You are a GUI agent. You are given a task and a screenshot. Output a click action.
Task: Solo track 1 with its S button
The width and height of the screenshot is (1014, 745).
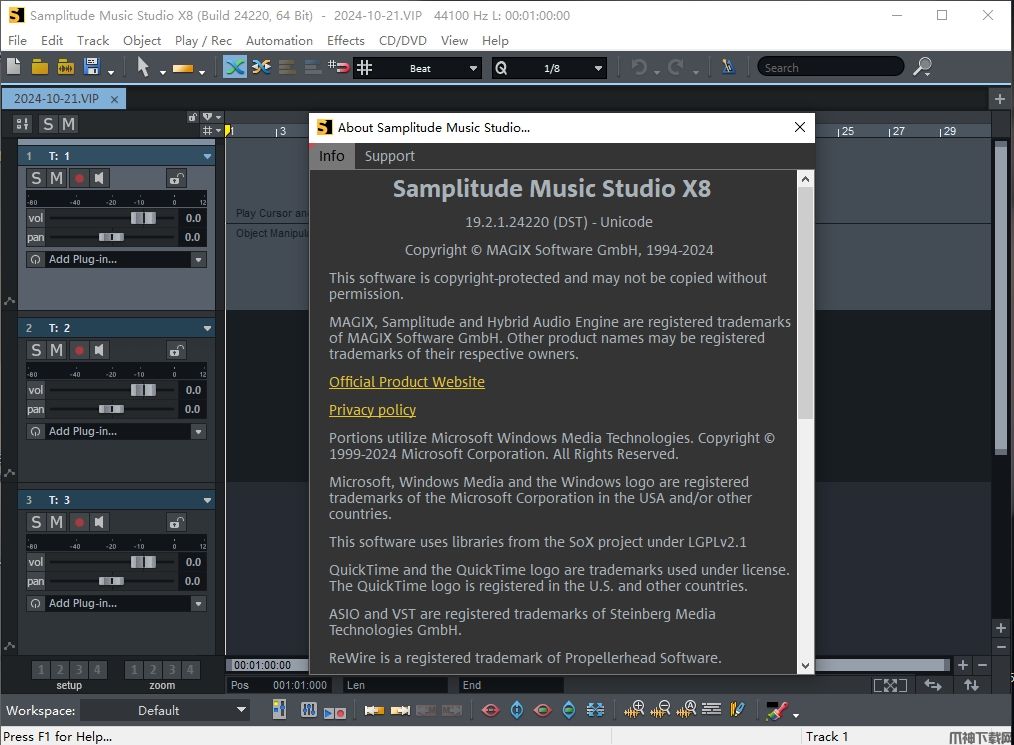pos(37,178)
